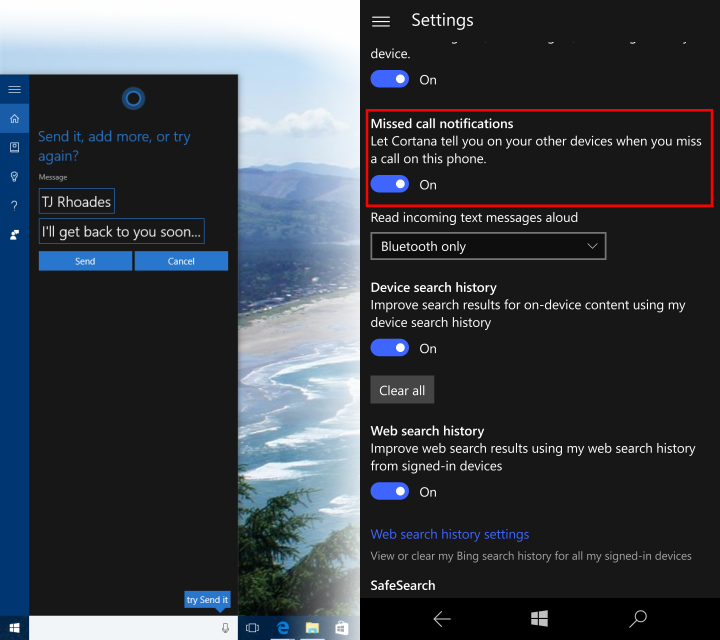Tap phone Search magnifier button

pyautogui.click(x=638, y=618)
